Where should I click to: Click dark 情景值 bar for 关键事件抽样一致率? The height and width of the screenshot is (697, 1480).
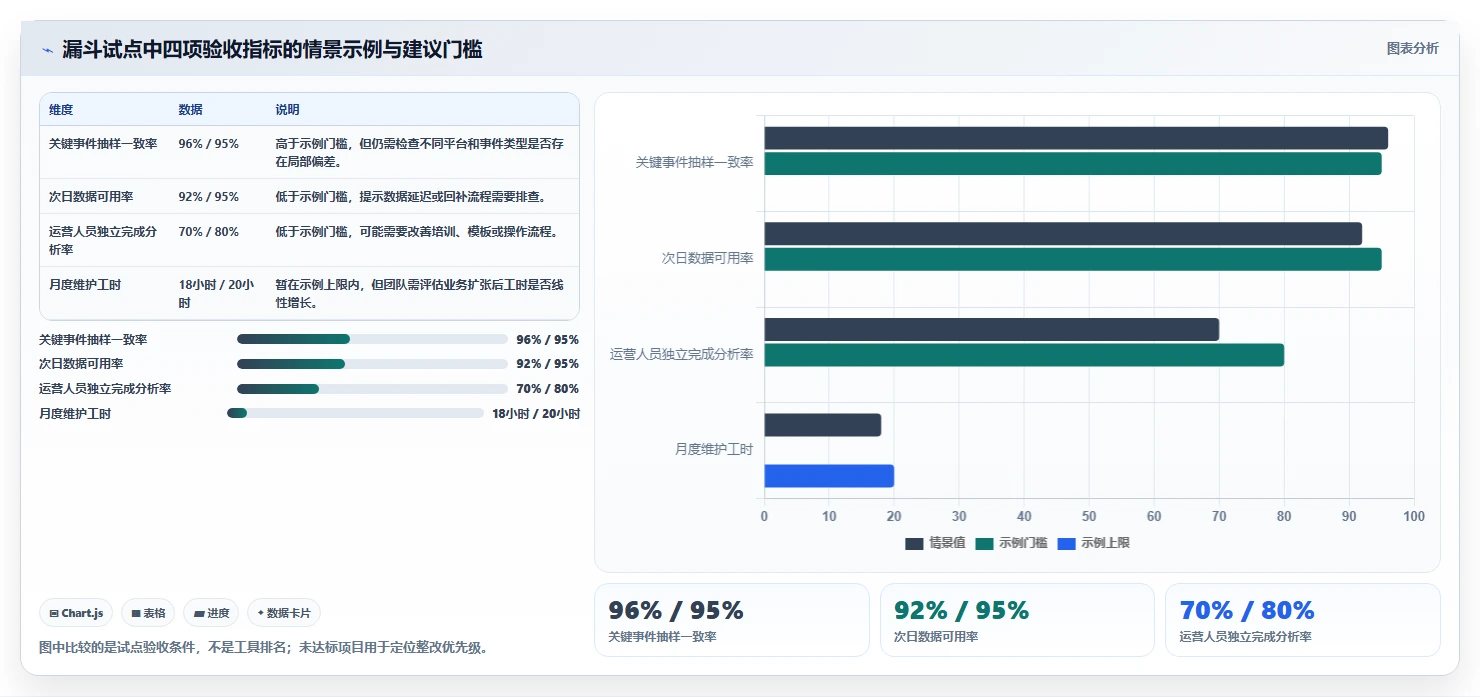coord(1076,138)
